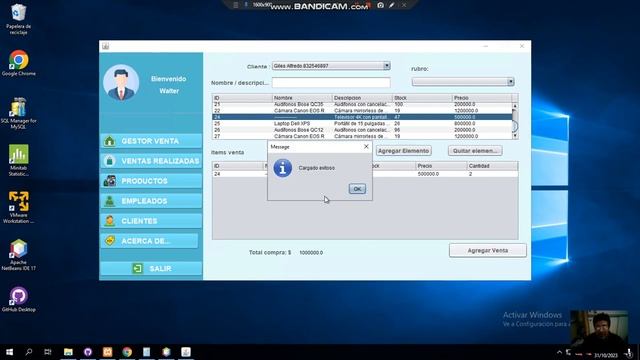Click OK in the Message dialog
640x360 pixels.
point(357,189)
